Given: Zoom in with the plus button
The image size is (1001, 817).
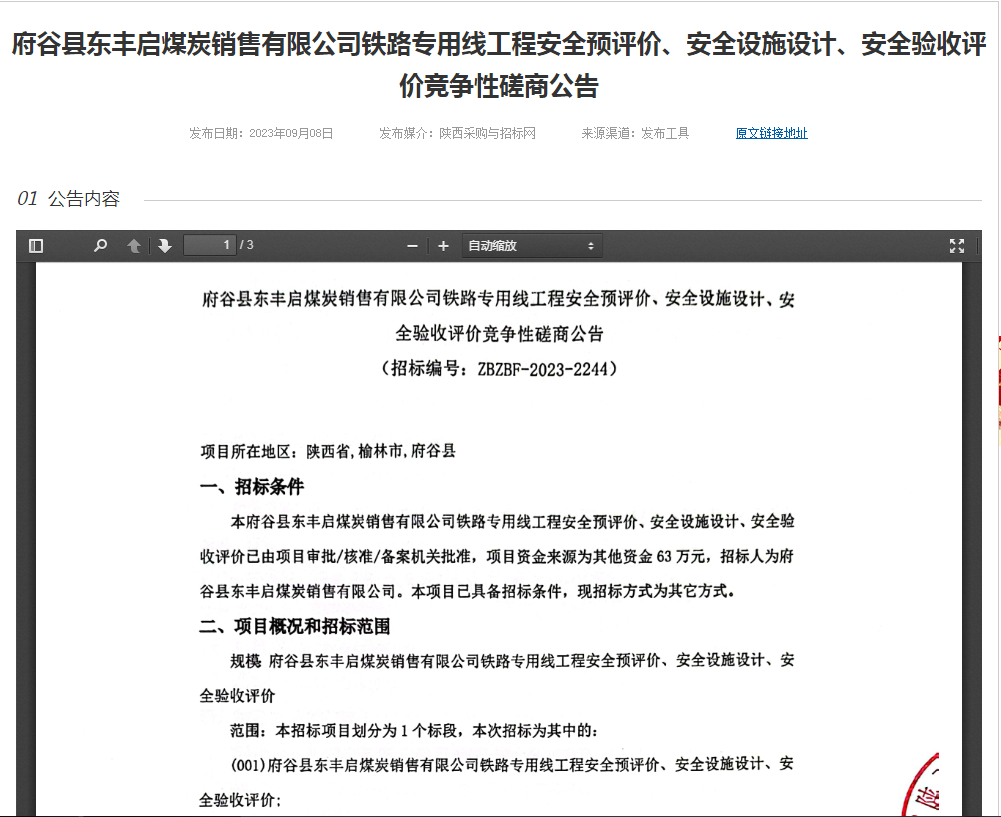Looking at the screenshot, I should point(444,246).
